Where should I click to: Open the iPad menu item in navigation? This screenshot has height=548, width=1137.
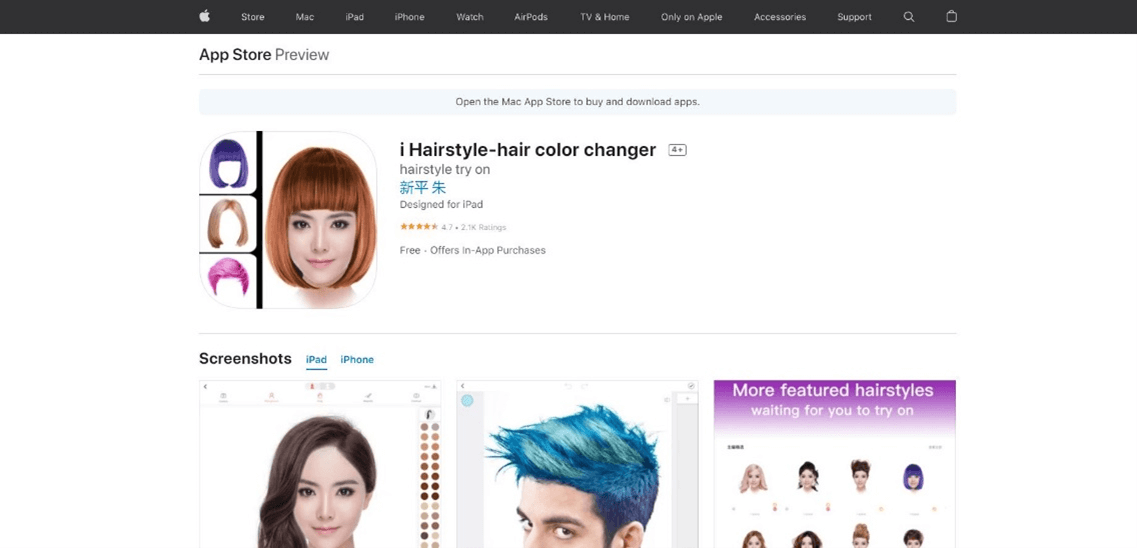pos(355,17)
